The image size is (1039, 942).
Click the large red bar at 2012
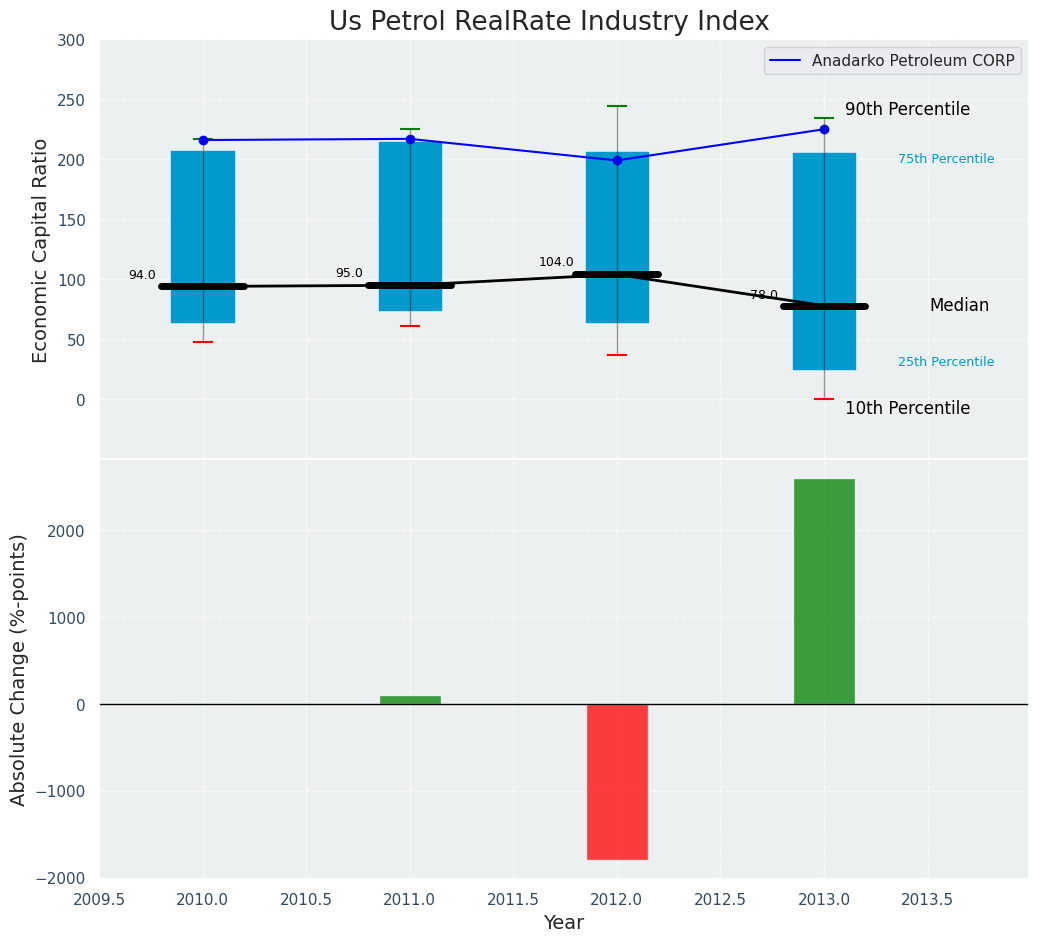[617, 781]
